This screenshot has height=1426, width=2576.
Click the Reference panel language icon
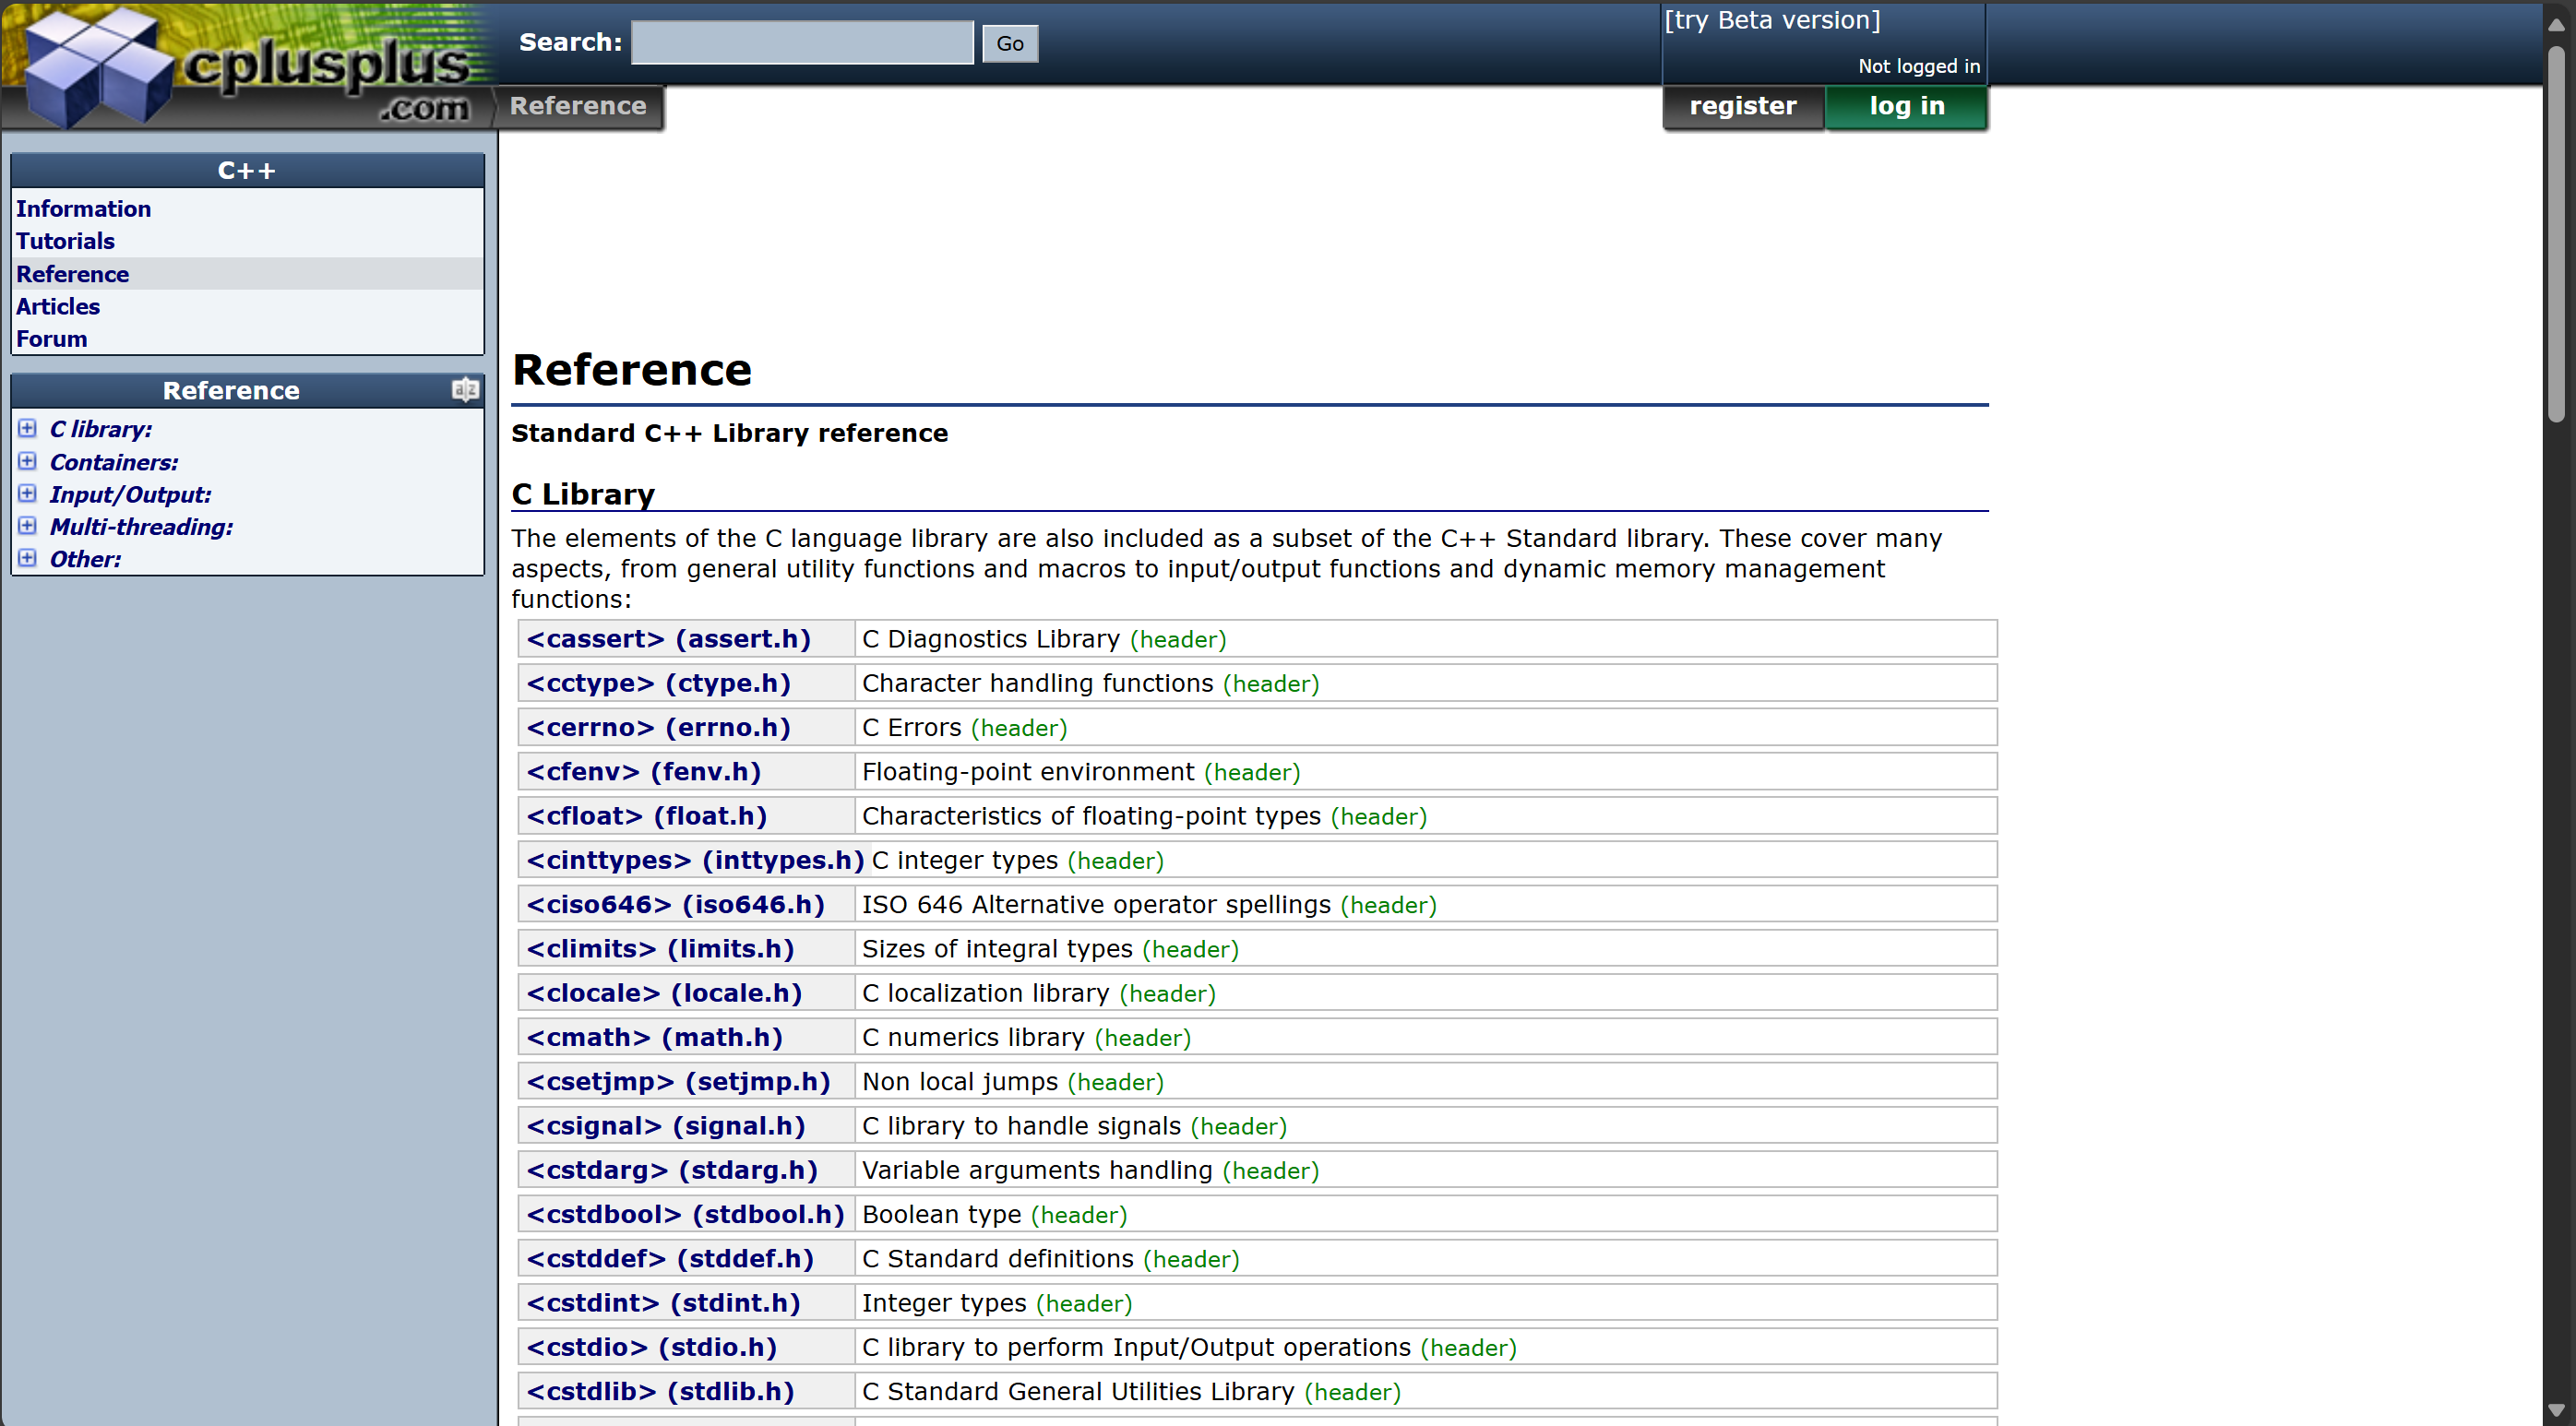point(465,390)
